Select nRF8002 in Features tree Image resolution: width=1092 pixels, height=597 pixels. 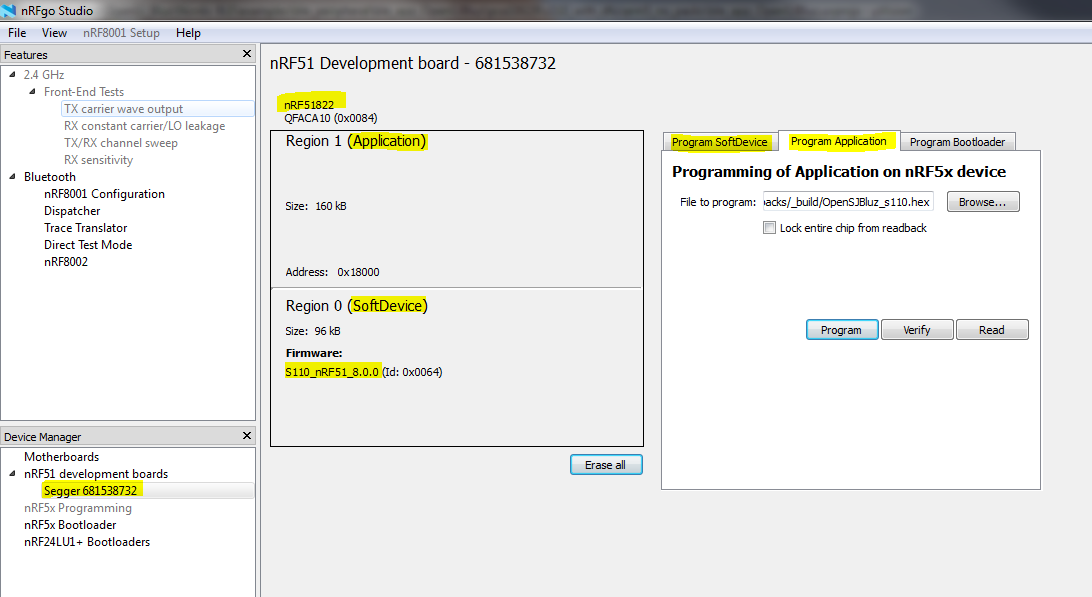click(66, 262)
